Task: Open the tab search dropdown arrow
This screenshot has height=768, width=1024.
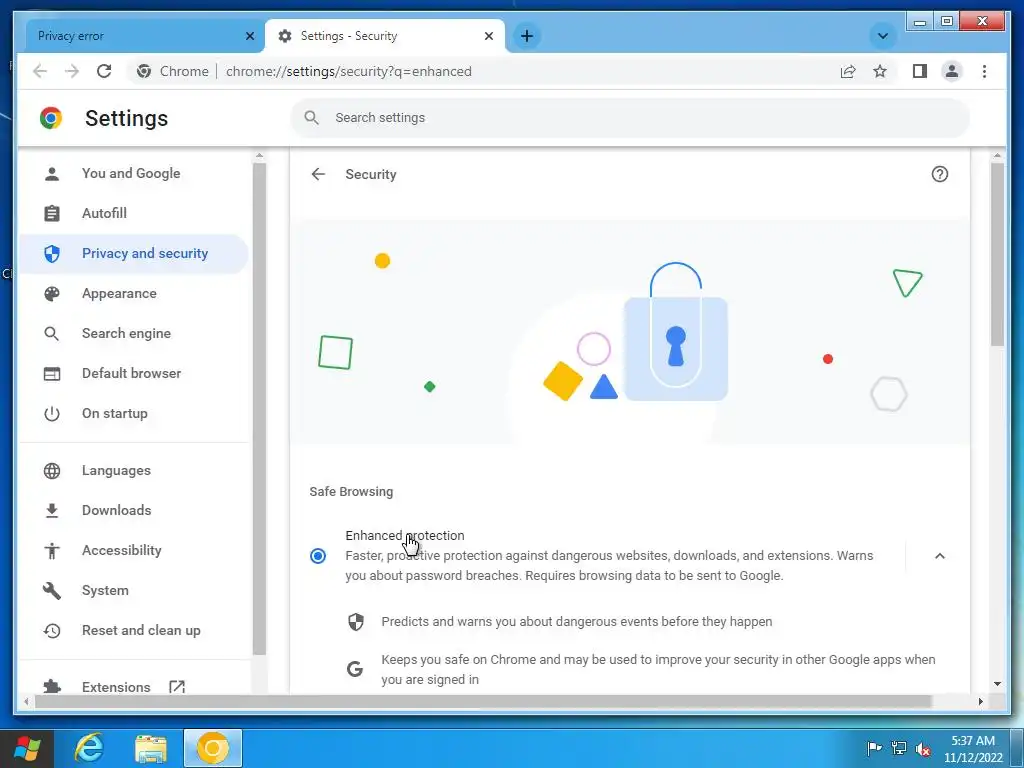Action: coord(882,36)
